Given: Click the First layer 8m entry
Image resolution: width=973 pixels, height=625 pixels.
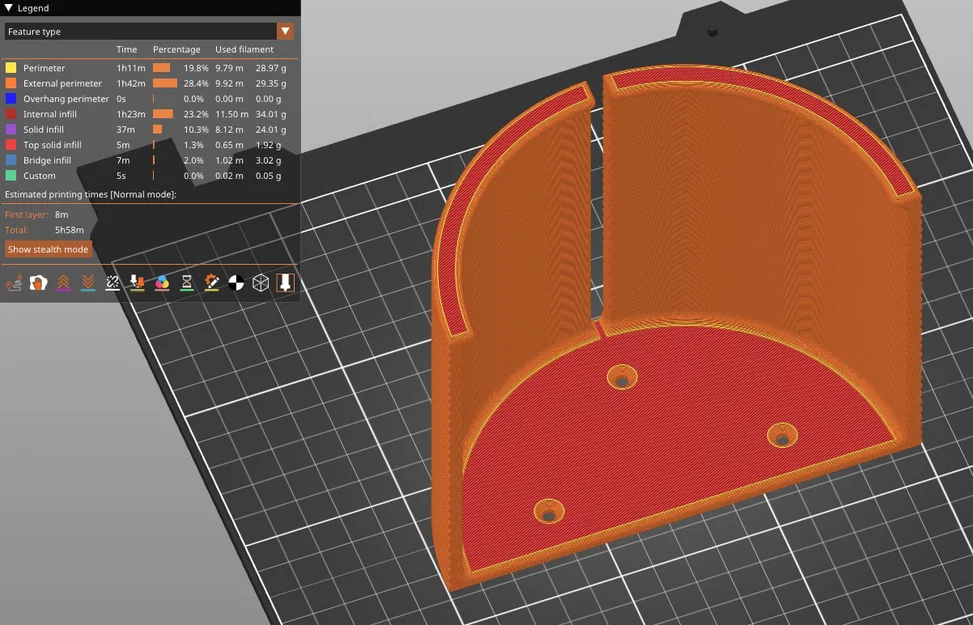Looking at the screenshot, I should tap(37, 215).
